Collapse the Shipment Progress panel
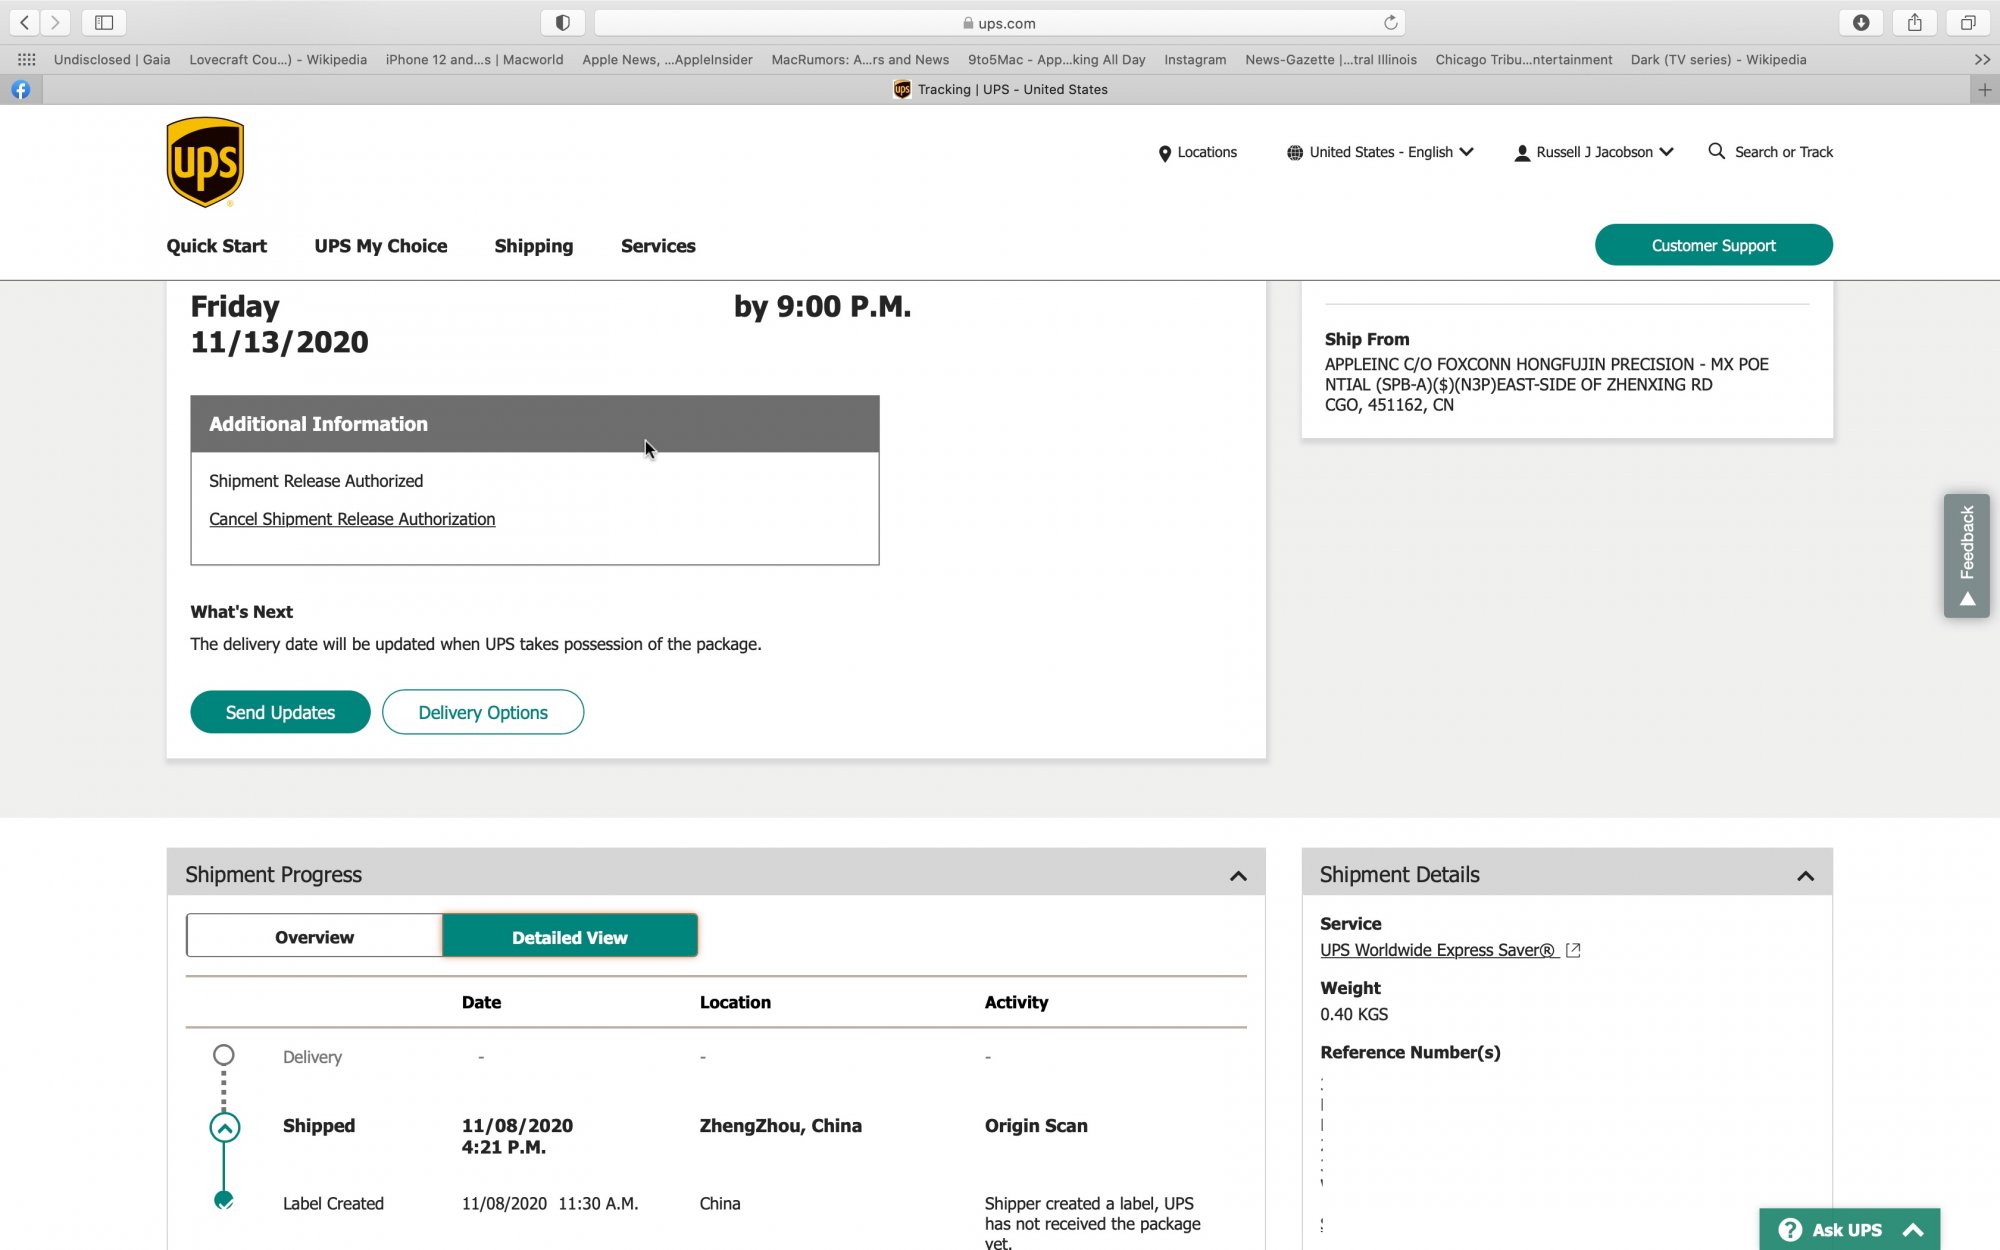The height and width of the screenshot is (1250, 2000). (x=1238, y=876)
